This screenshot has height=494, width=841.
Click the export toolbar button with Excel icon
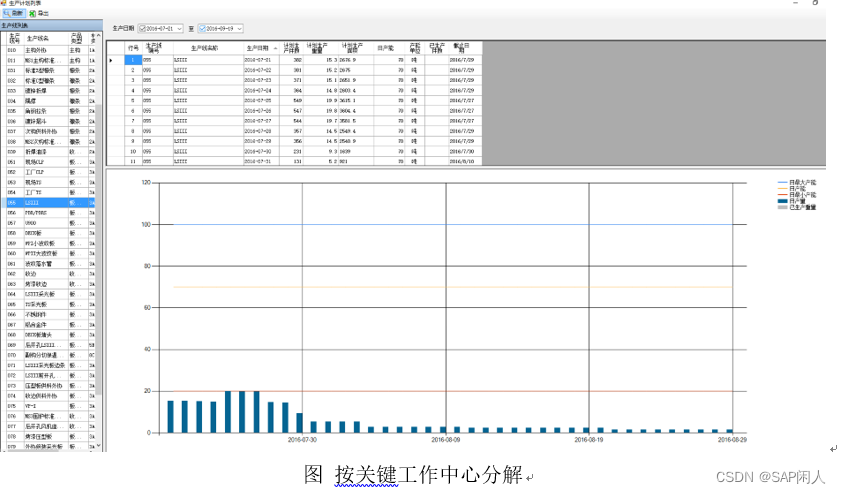pos(39,13)
